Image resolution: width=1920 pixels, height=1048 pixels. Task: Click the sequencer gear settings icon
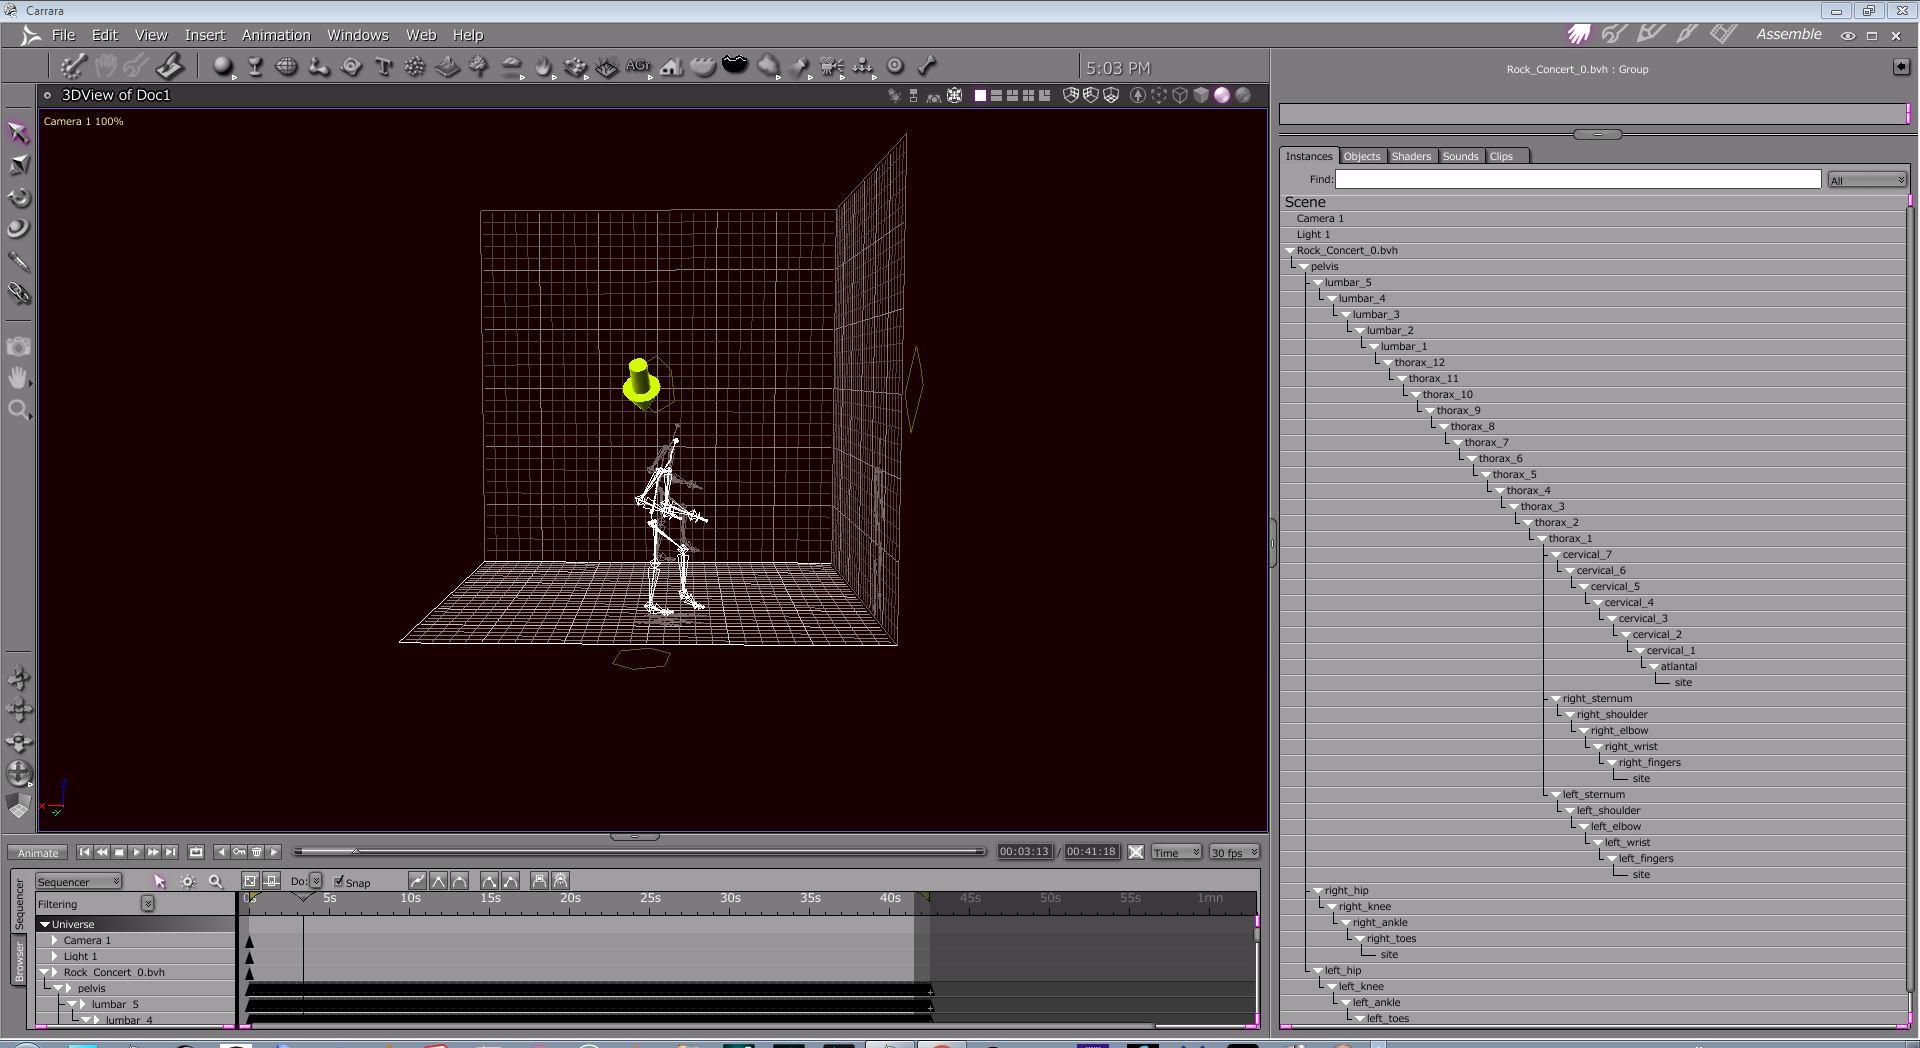pyautogui.click(x=187, y=881)
